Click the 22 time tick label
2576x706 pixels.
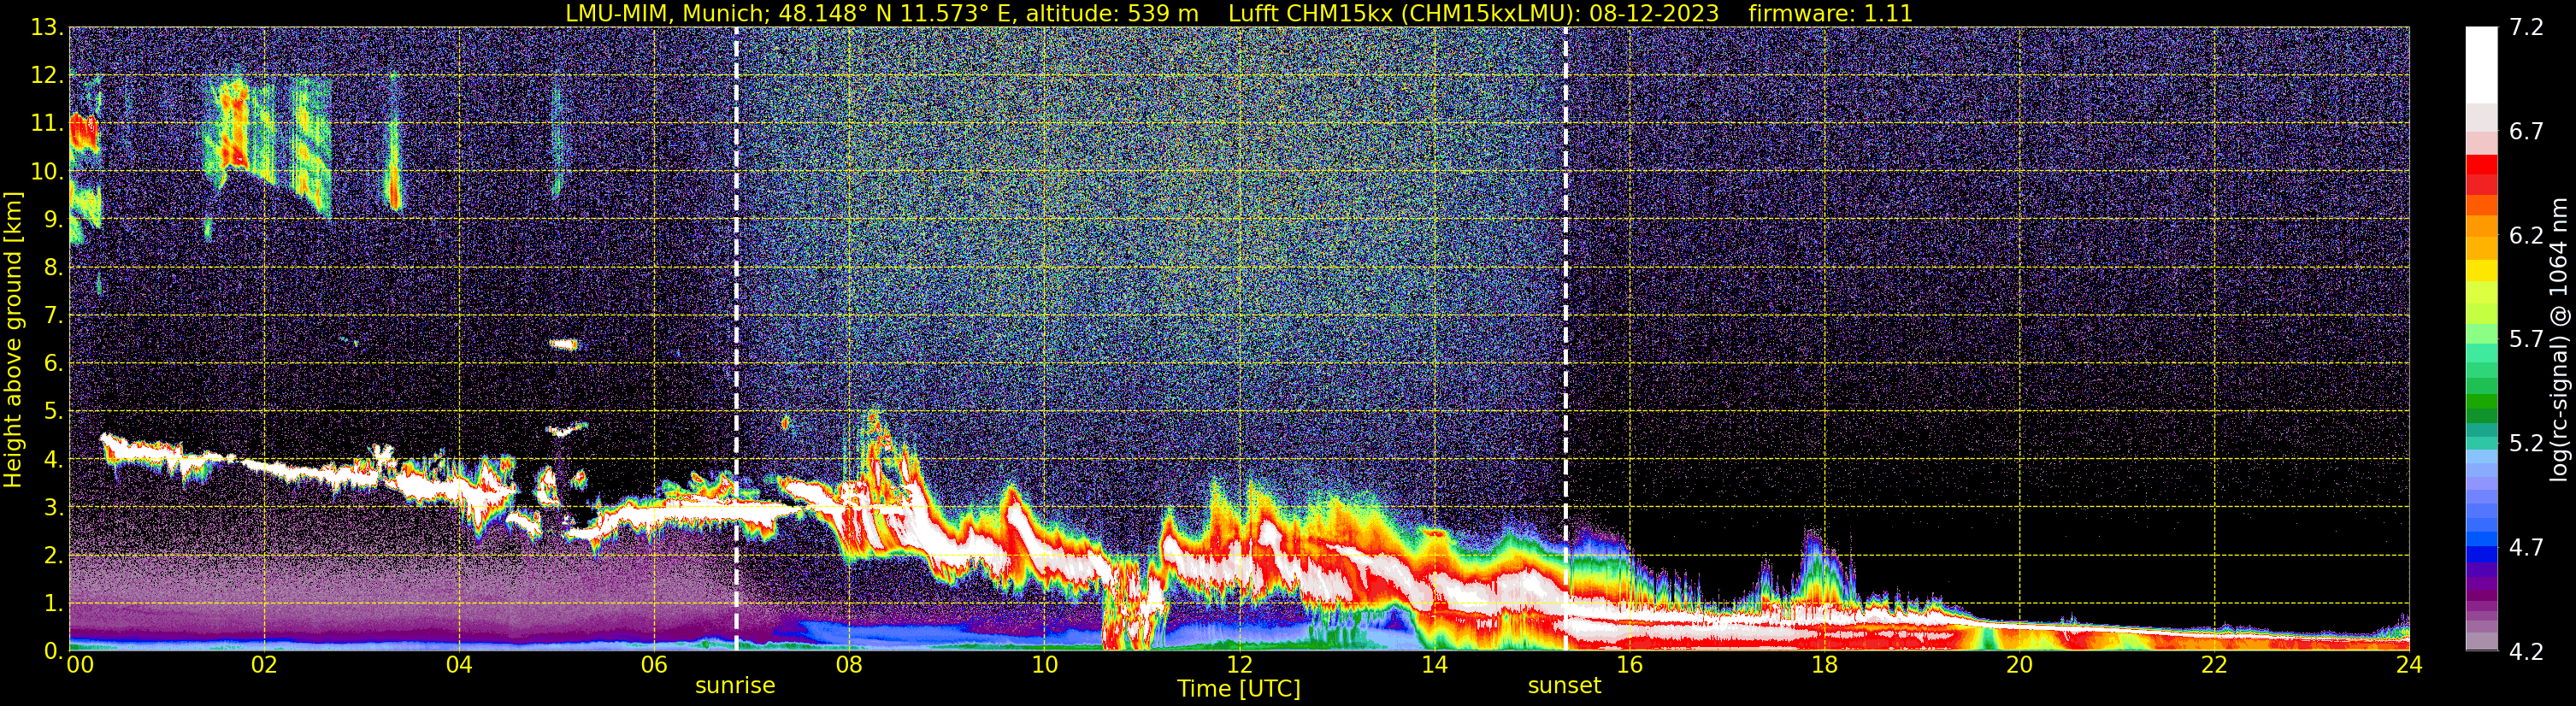coord(2214,665)
